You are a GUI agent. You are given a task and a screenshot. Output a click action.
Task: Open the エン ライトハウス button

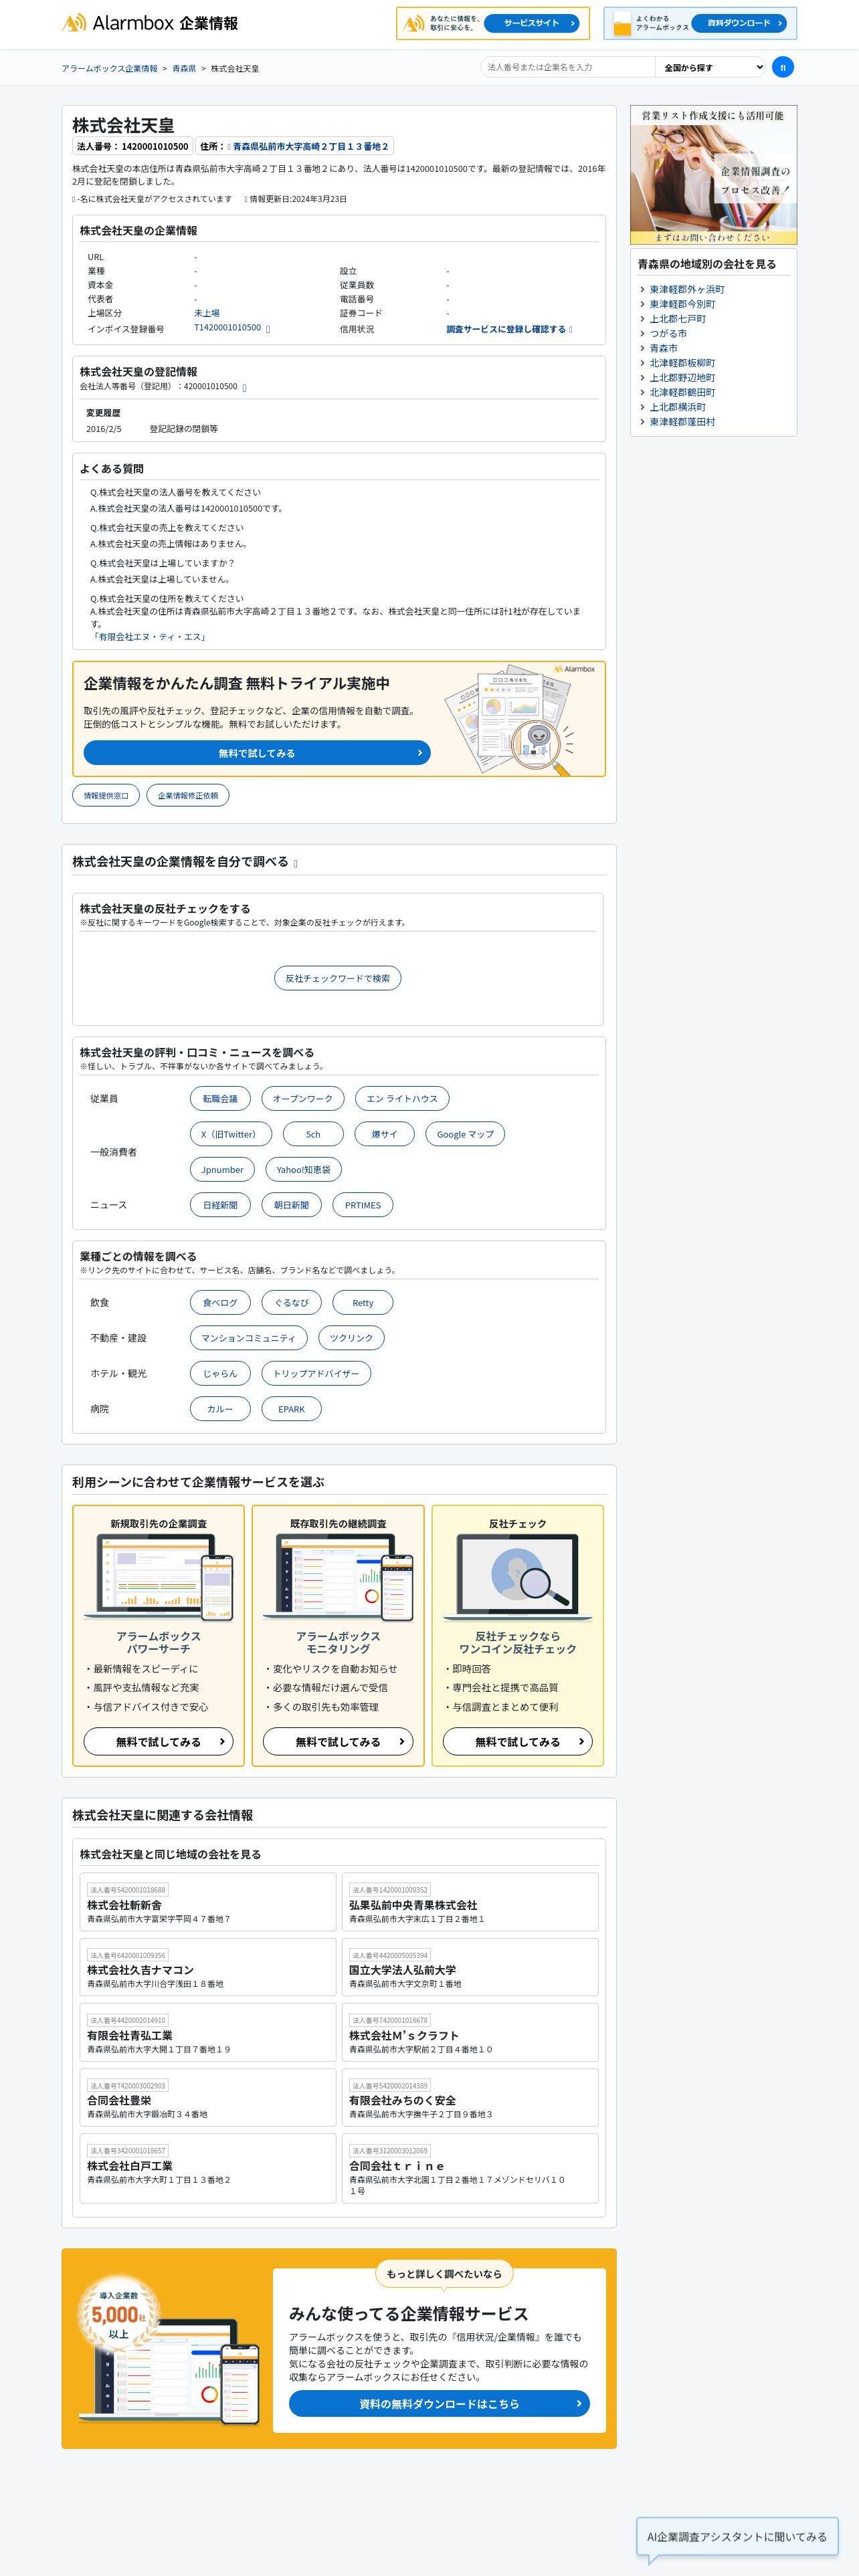[x=402, y=1099]
